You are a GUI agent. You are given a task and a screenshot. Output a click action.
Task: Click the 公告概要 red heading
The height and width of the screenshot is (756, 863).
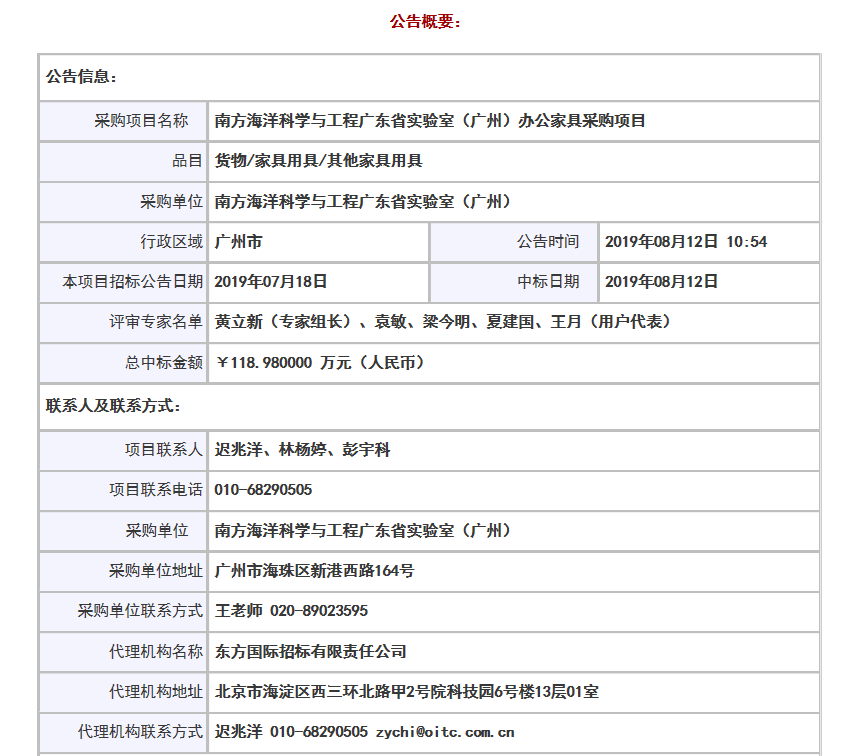(425, 21)
